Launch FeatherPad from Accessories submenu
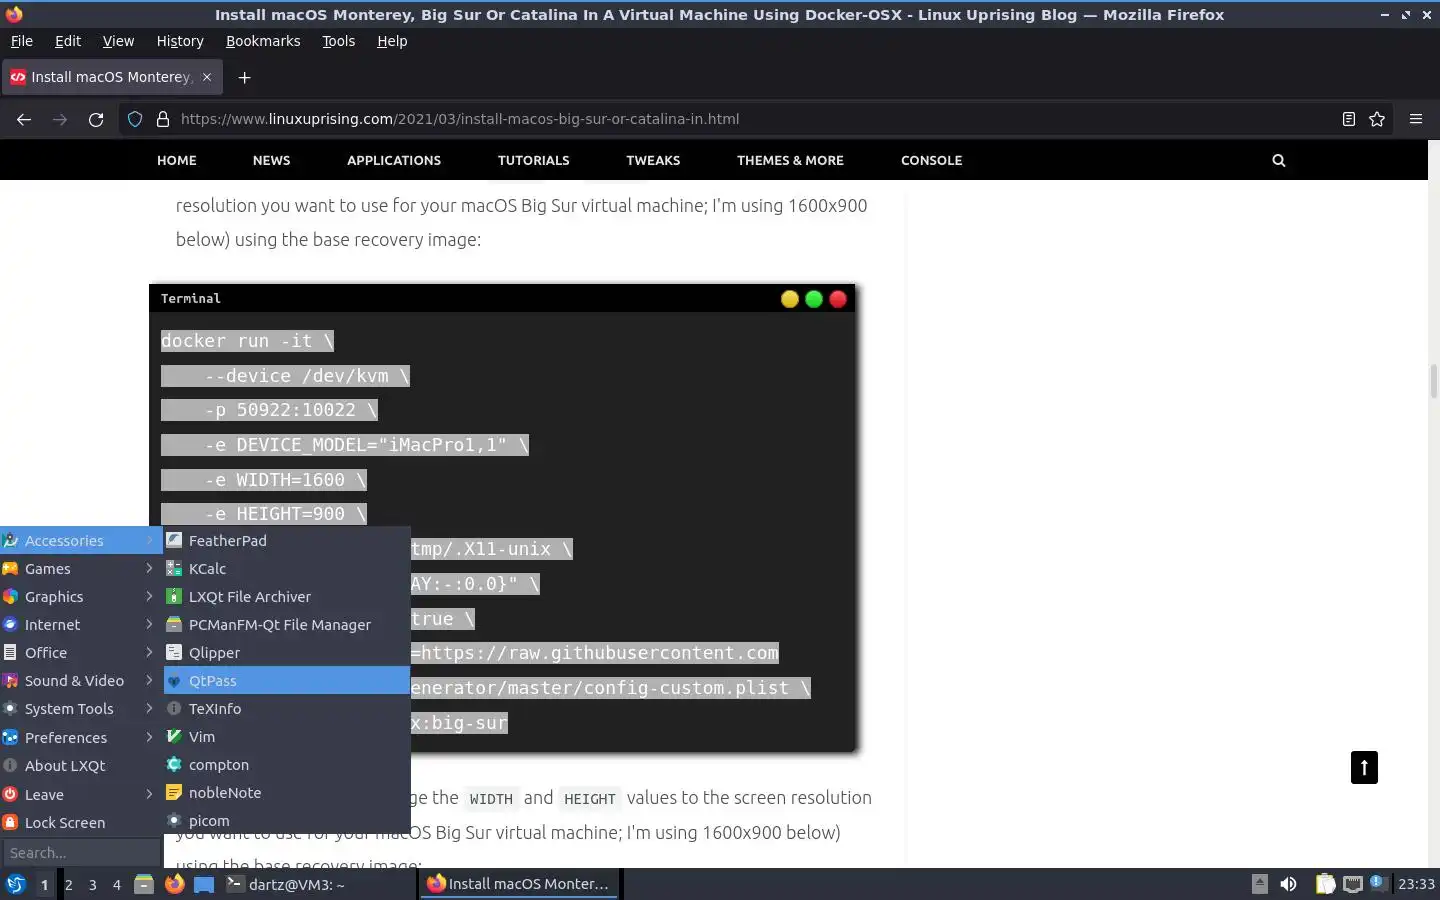This screenshot has height=900, width=1440. coord(287,540)
